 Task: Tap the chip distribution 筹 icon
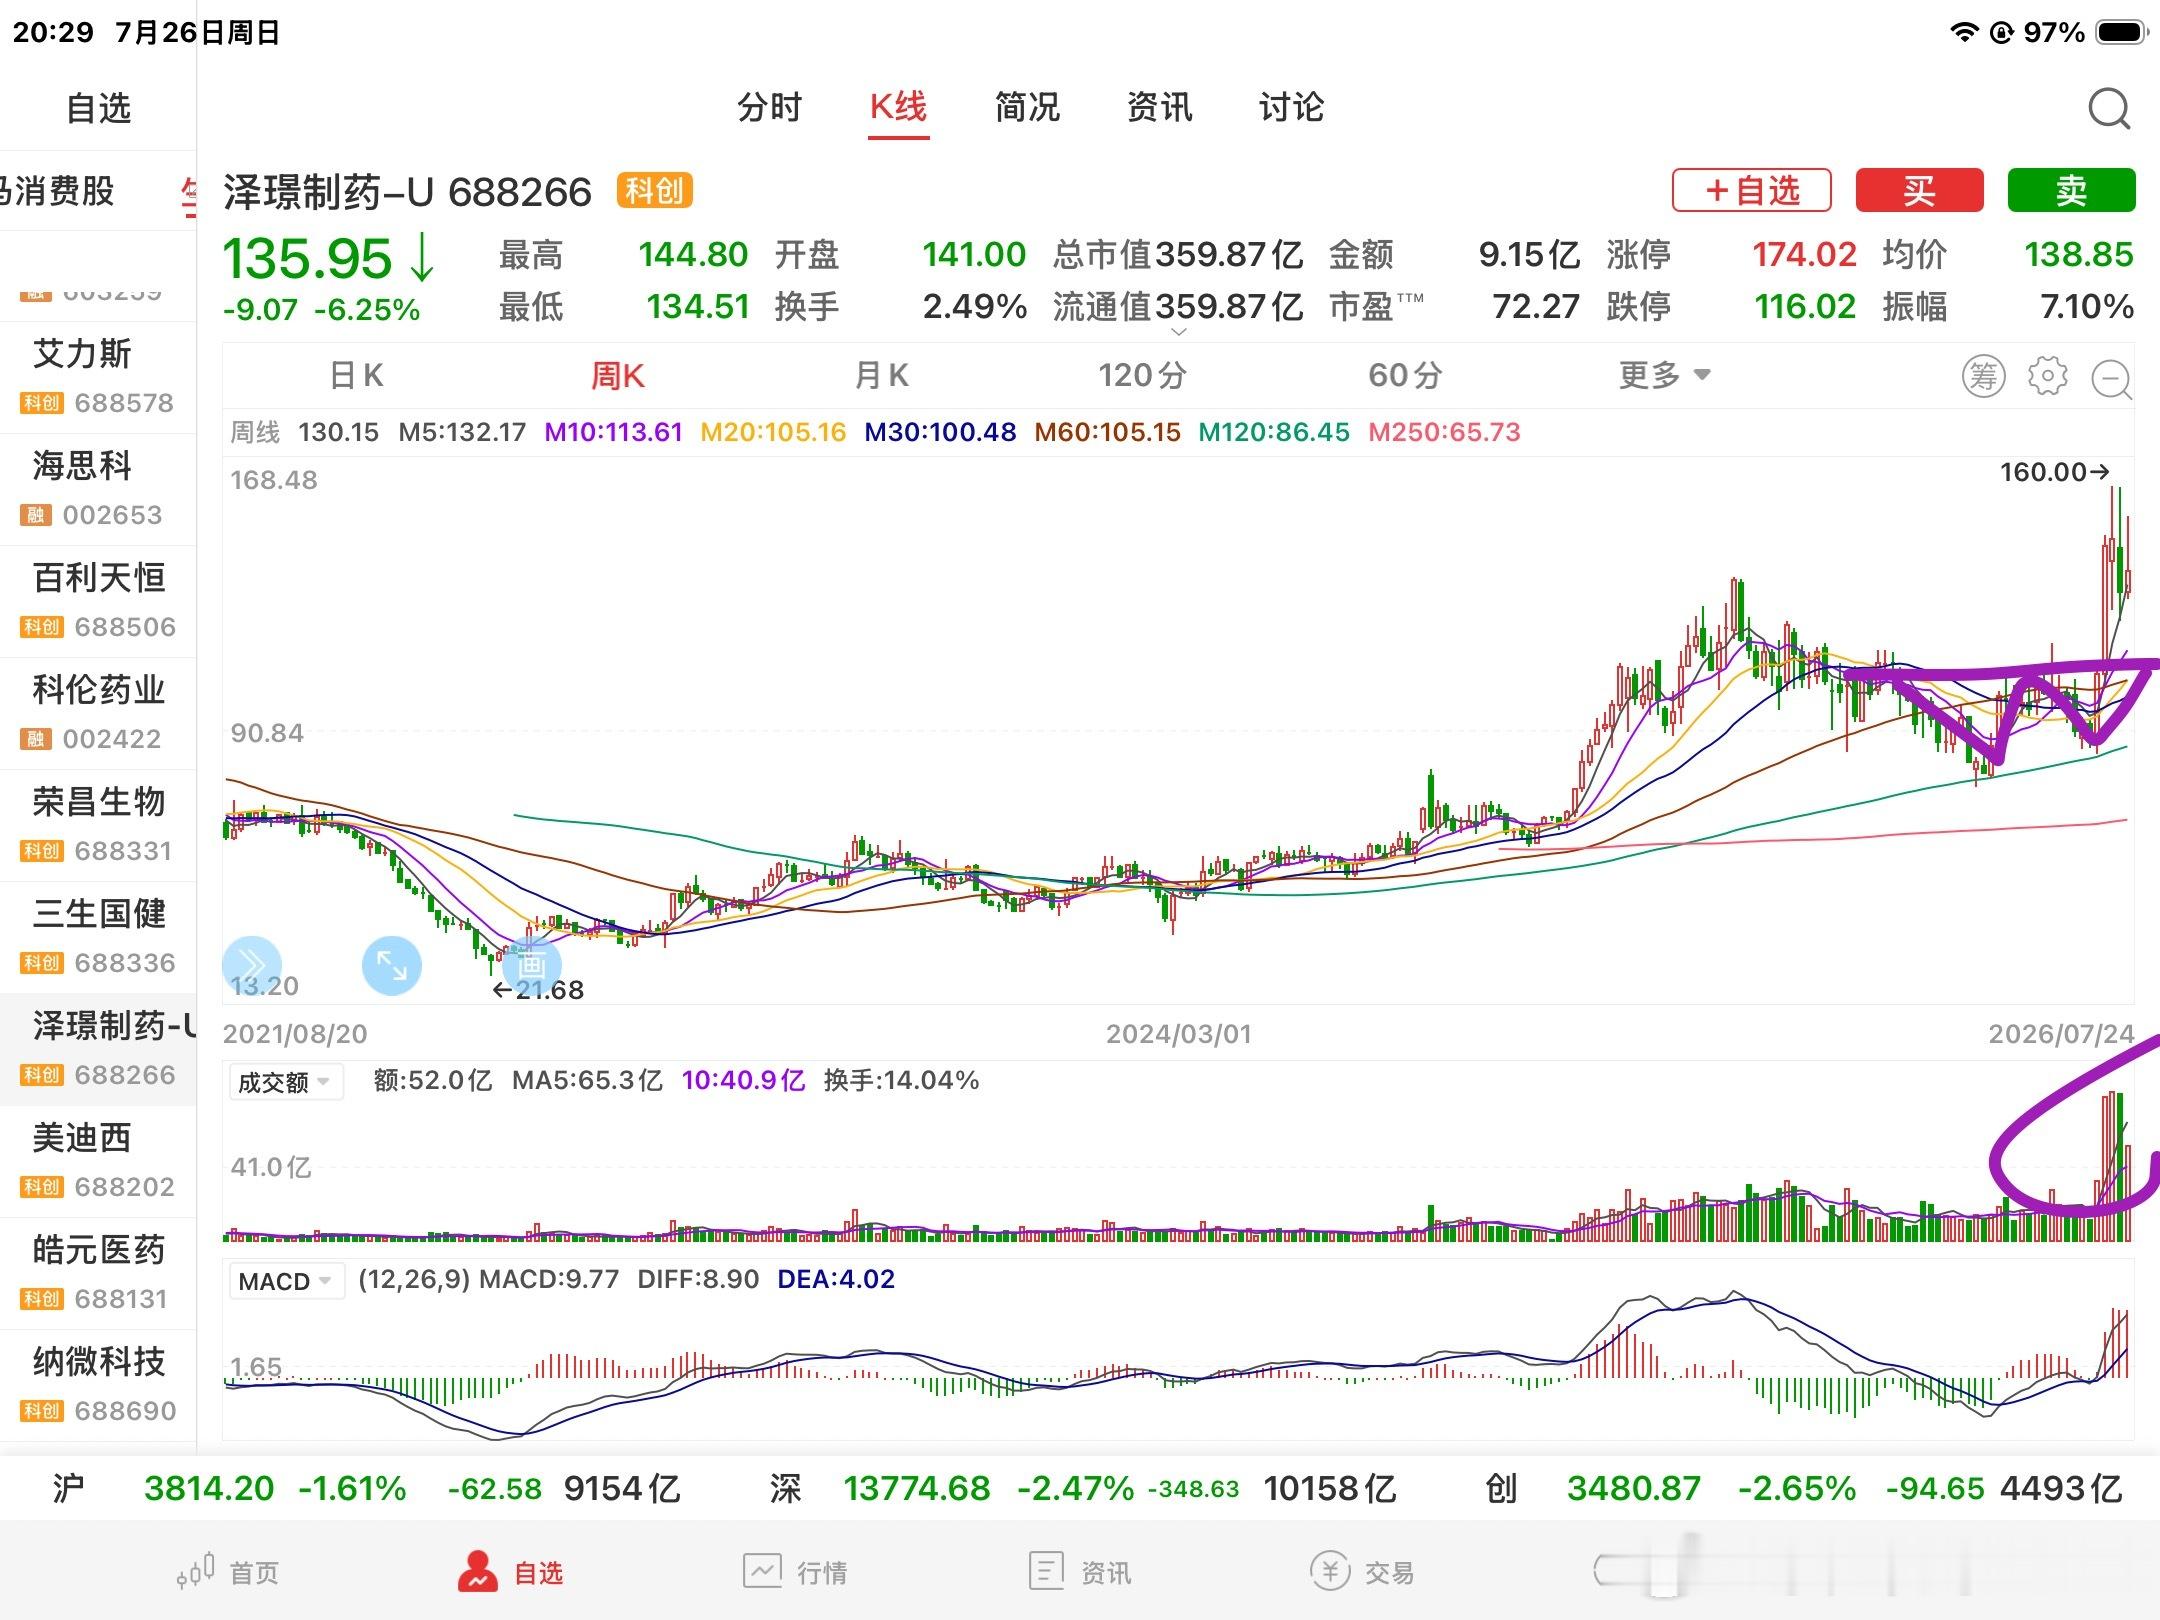(1983, 376)
